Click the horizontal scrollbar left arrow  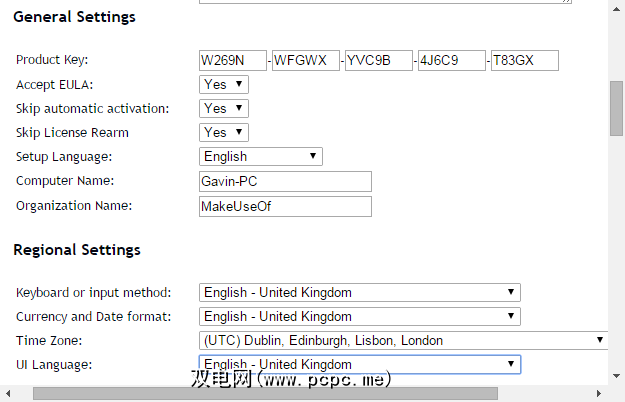tap(7, 394)
